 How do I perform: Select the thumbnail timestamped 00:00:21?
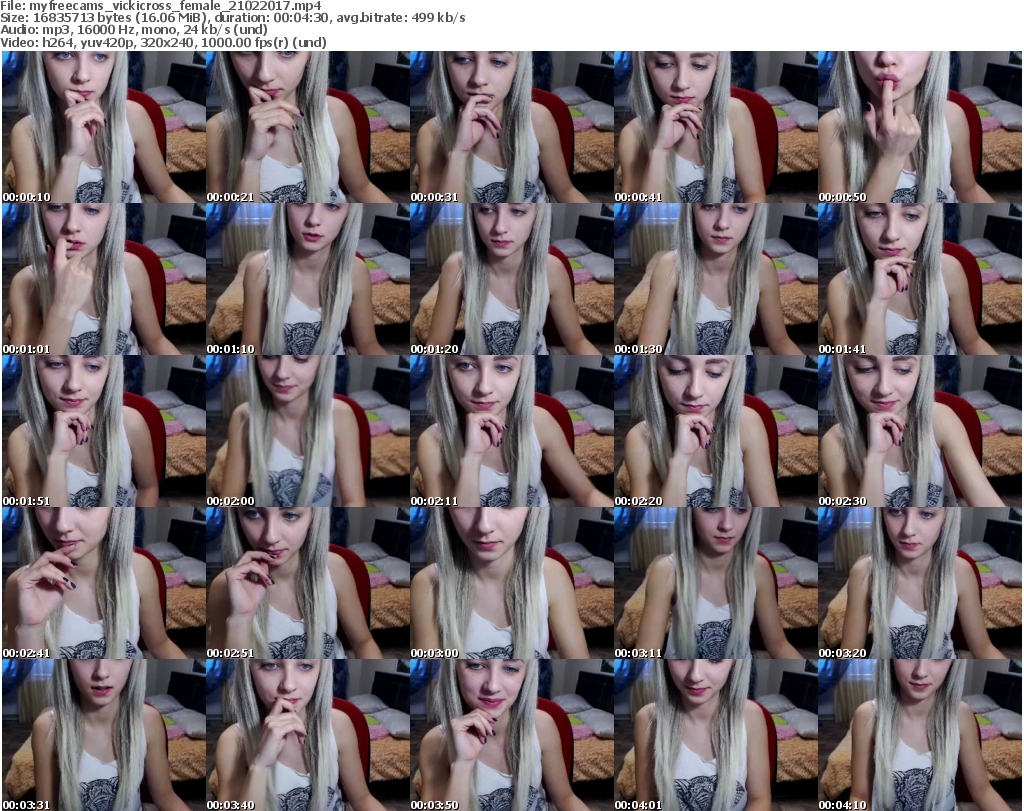coord(308,127)
